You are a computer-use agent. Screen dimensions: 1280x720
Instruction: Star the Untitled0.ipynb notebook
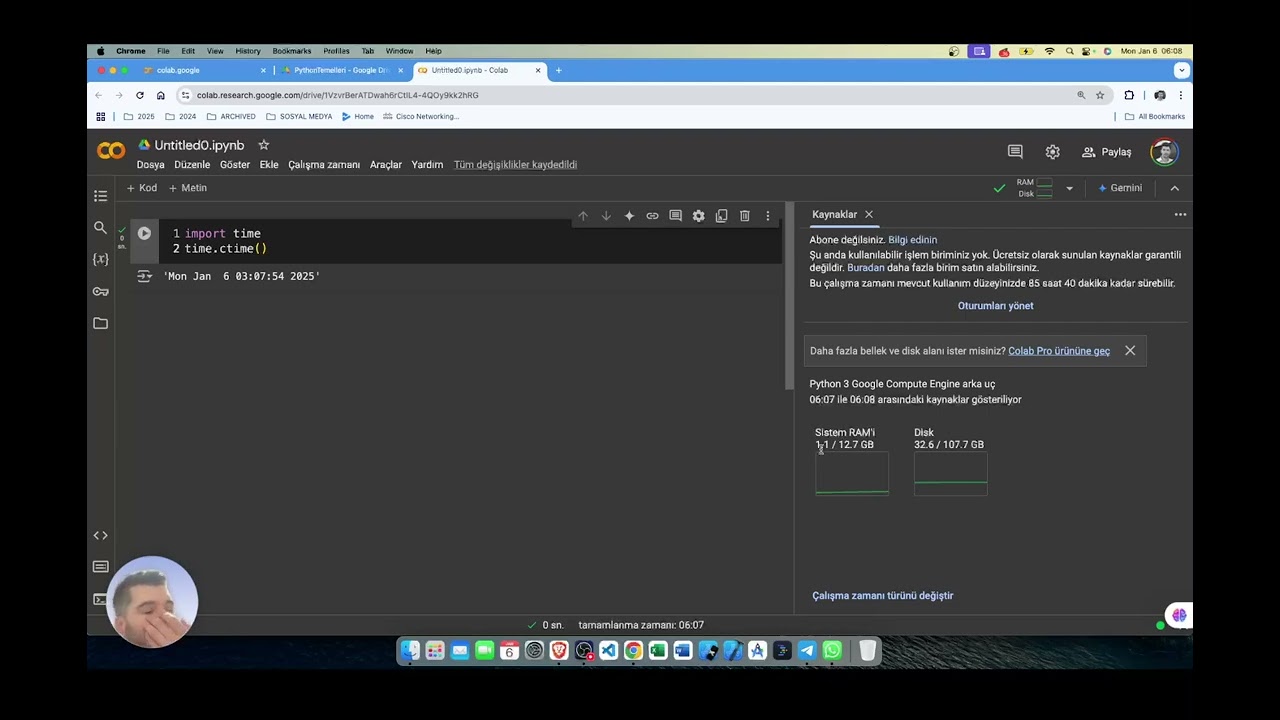264,145
